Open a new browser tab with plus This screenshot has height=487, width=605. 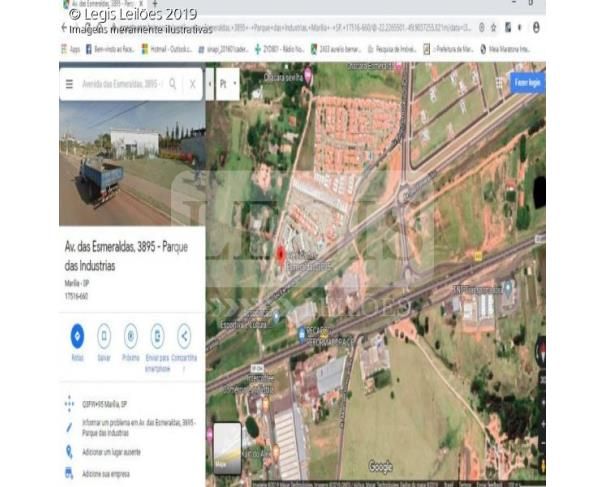pos(155,3)
